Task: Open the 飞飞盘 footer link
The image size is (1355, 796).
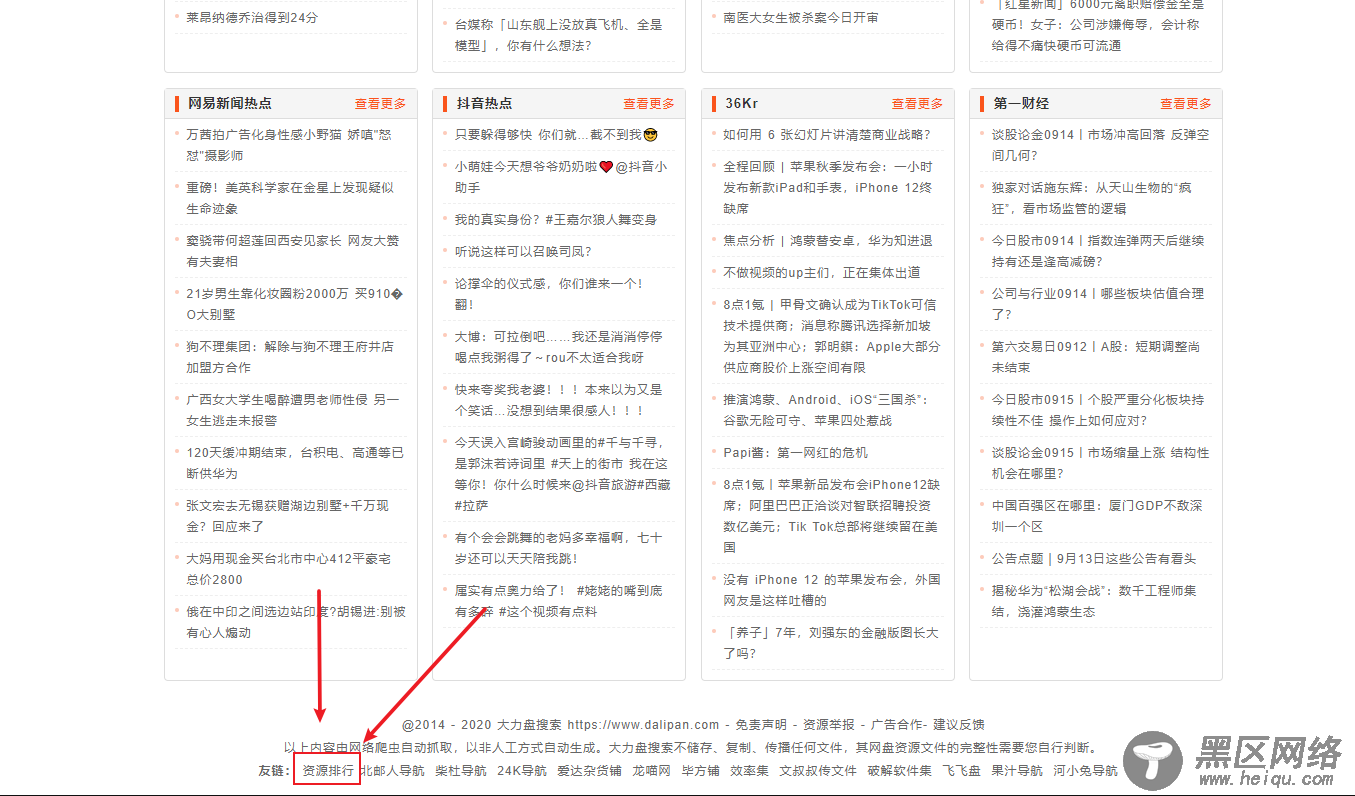Action: click(x=961, y=771)
